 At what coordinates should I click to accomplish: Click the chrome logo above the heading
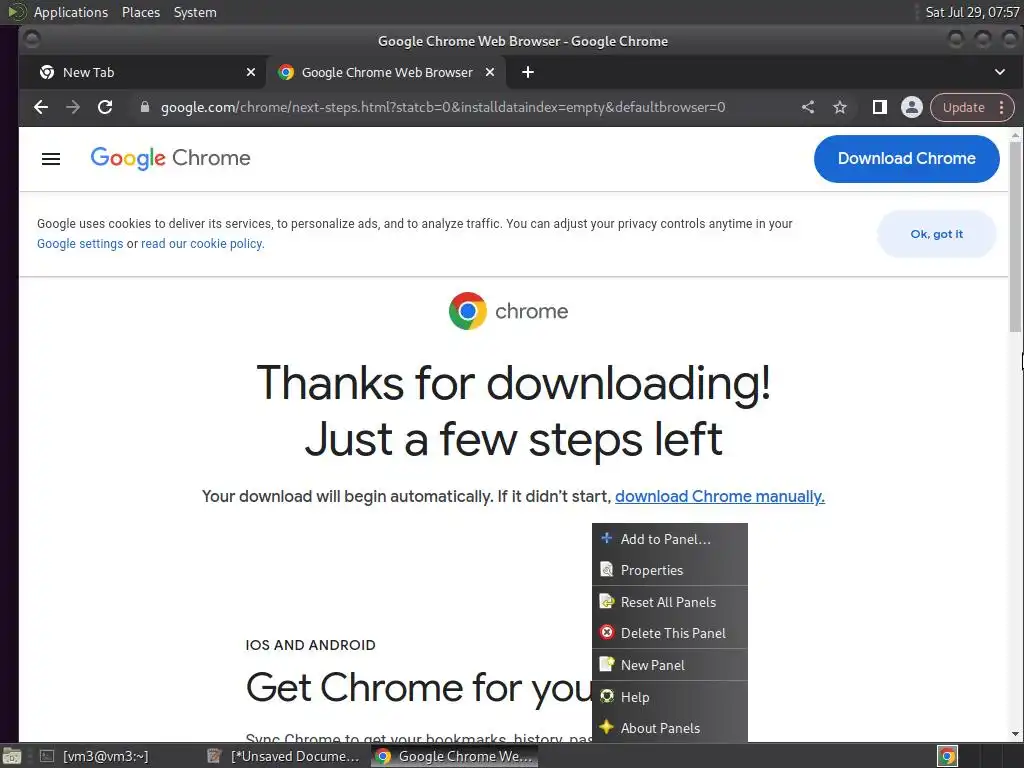508,311
